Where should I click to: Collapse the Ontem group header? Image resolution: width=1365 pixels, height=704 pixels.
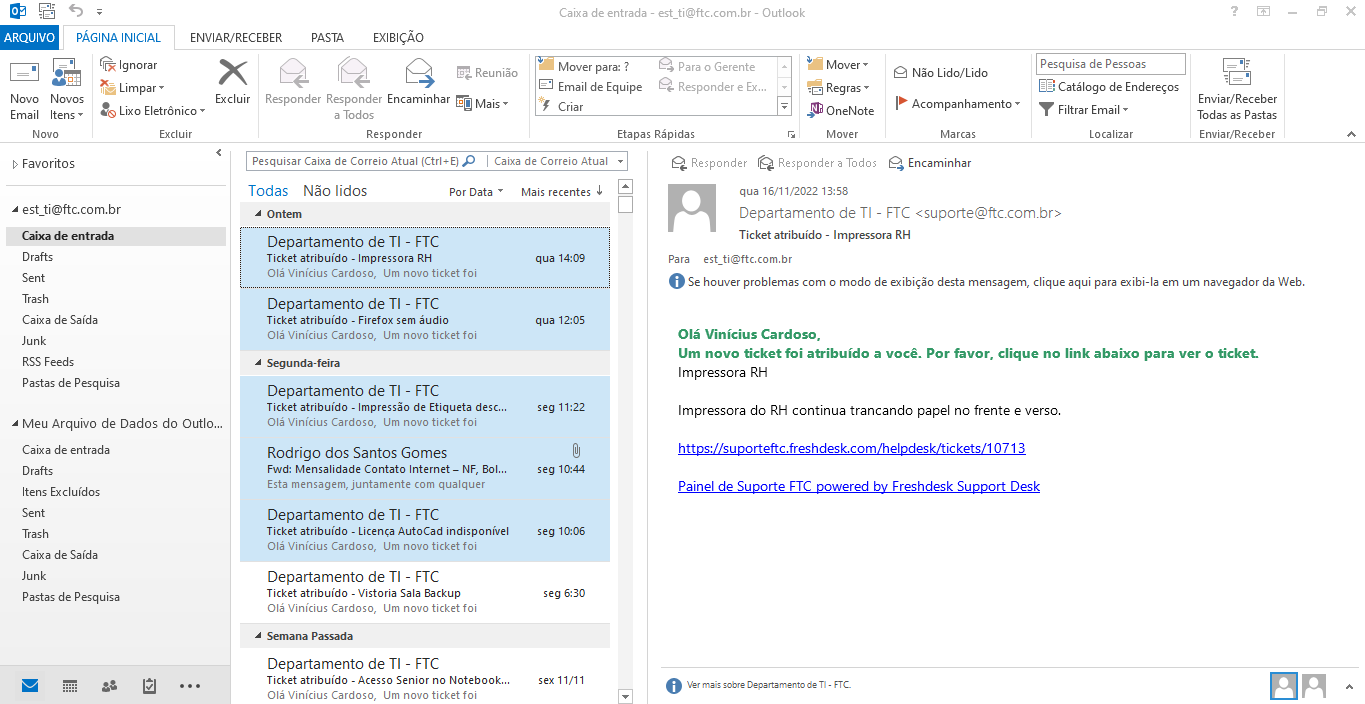tap(259, 214)
